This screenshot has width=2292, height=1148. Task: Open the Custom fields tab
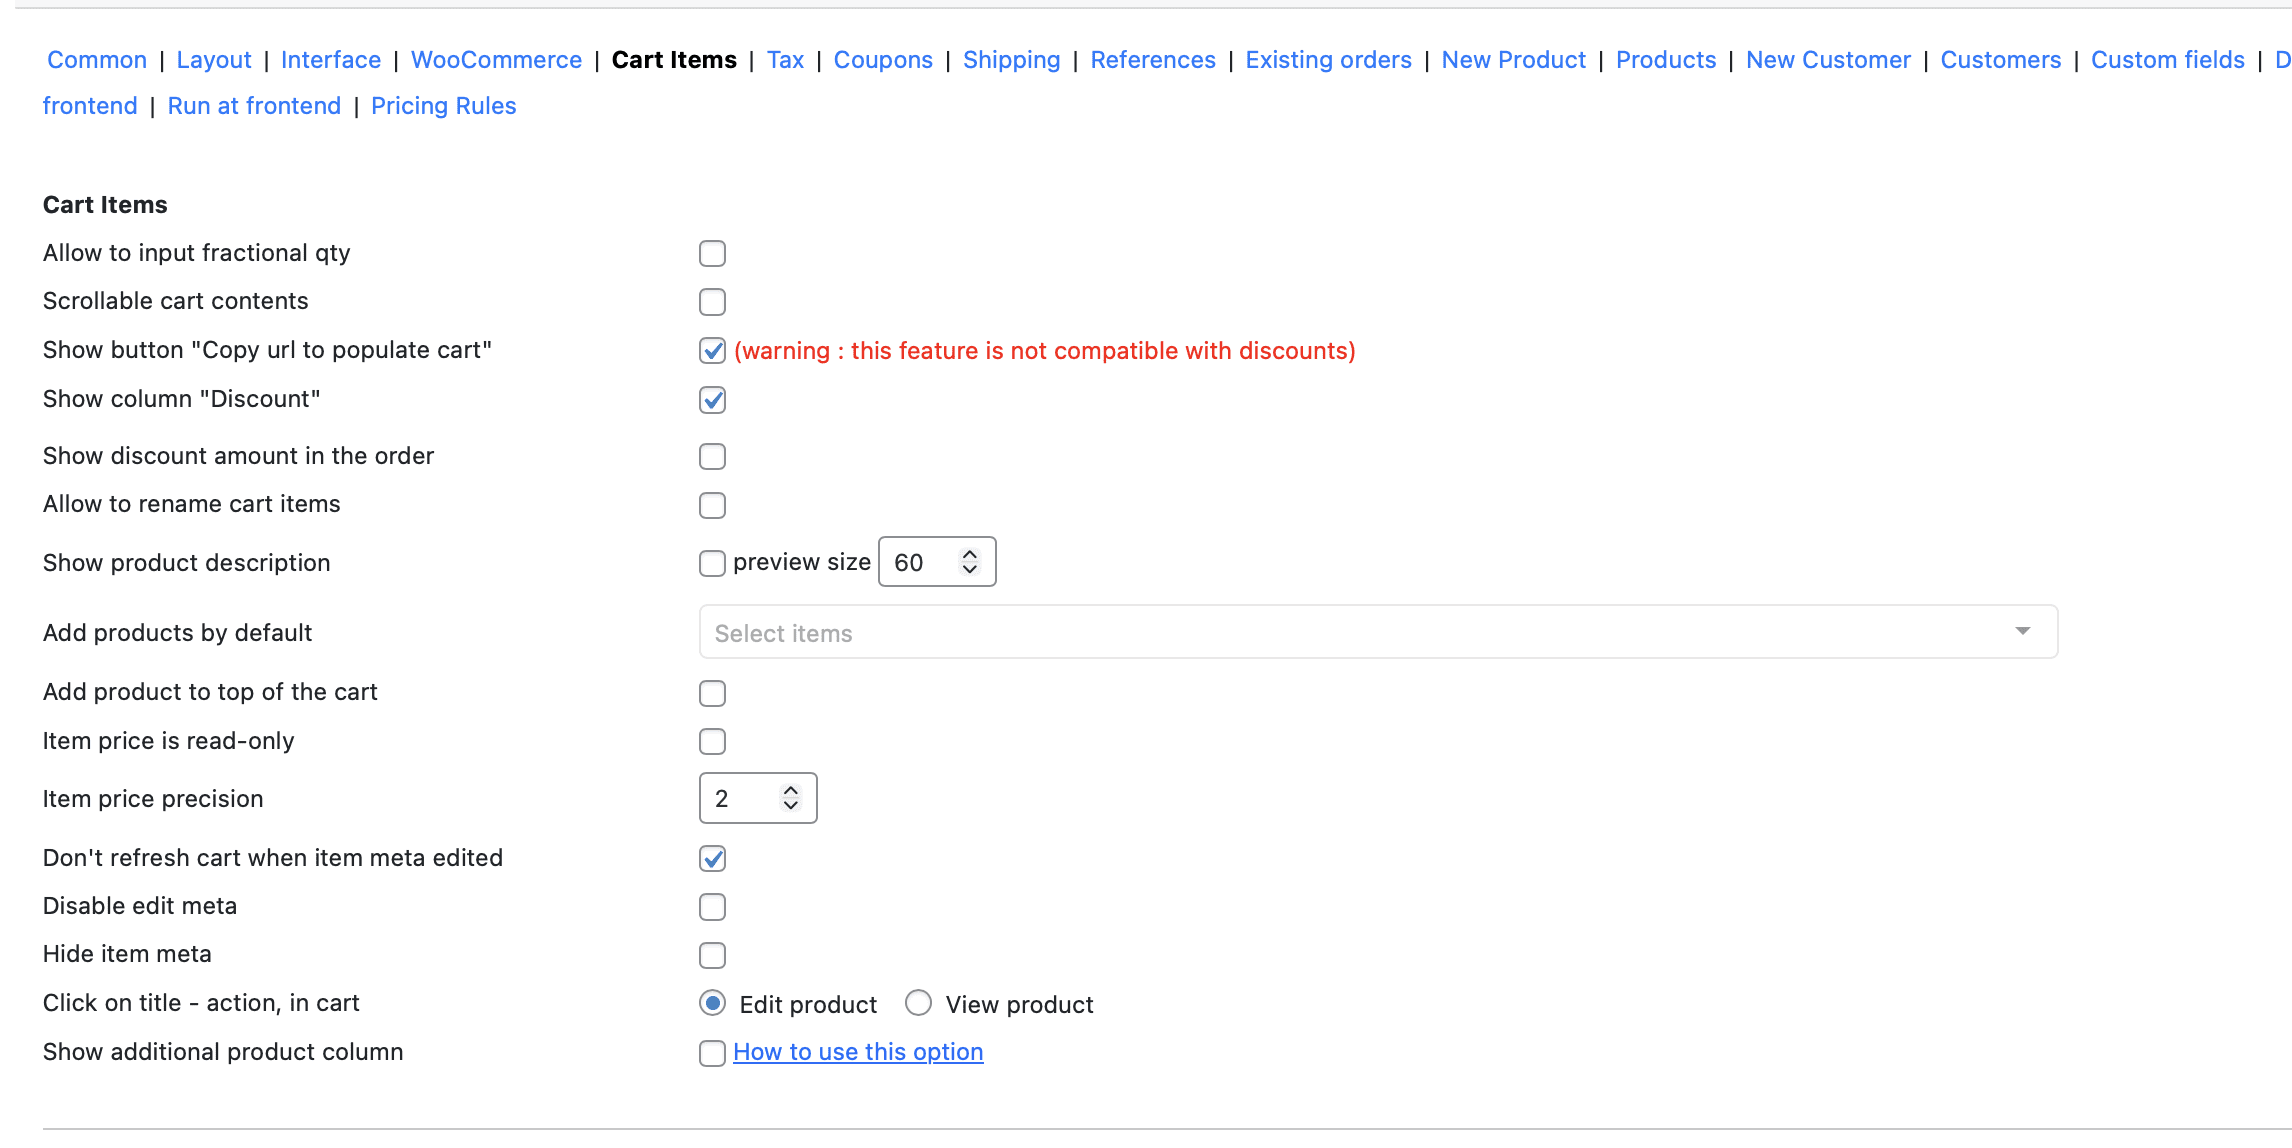click(x=2167, y=60)
